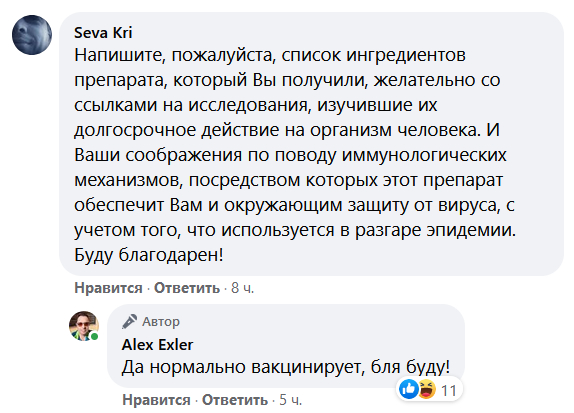574x413 pixels.
Task: Click the blue thumbs-up reaction icon
Action: [409, 389]
